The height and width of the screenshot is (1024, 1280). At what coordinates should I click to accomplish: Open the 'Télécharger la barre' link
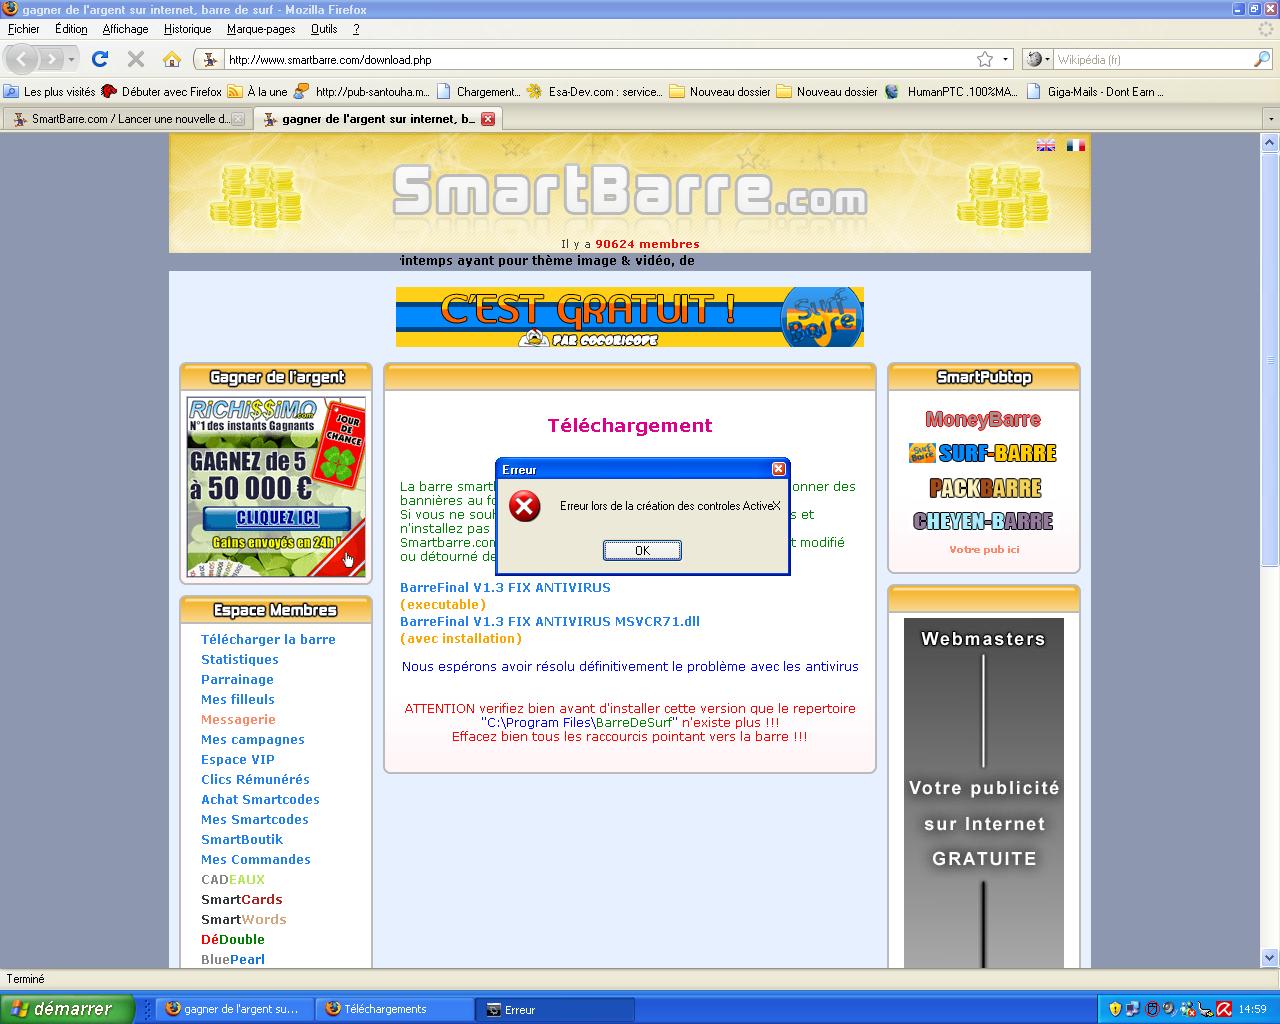coord(268,639)
